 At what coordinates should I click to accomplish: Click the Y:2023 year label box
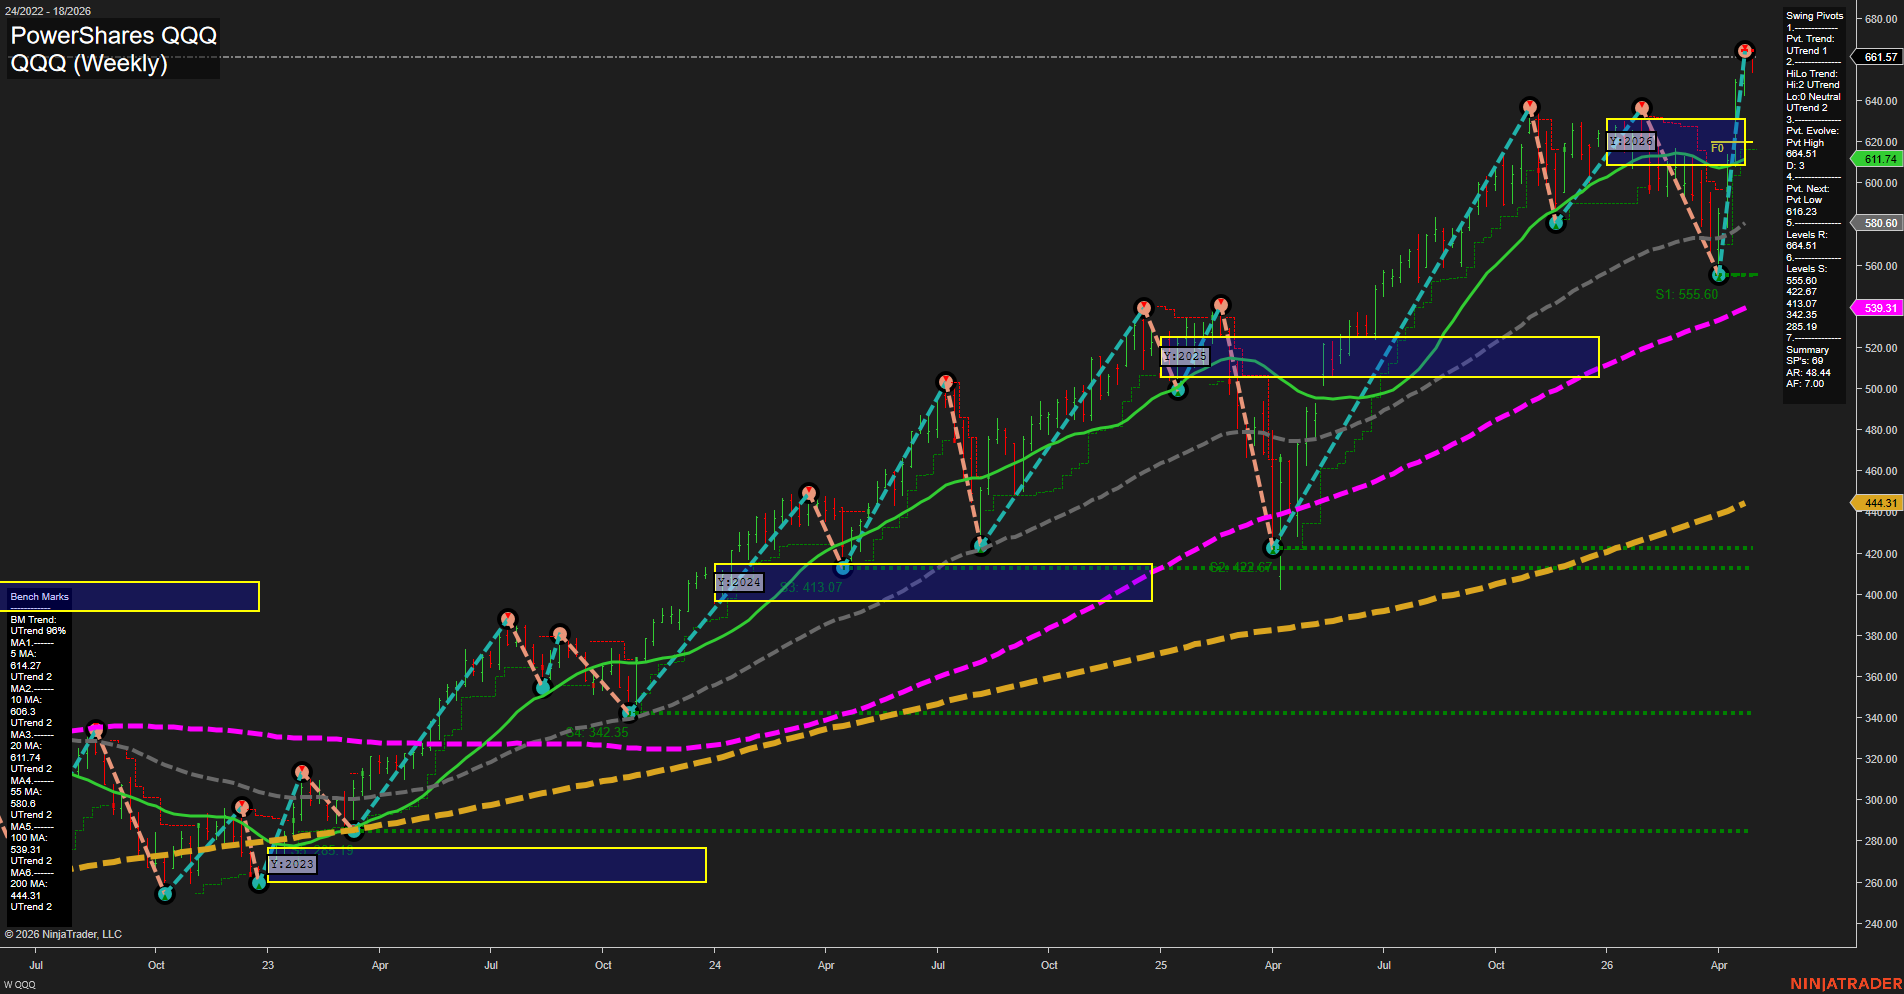click(293, 864)
